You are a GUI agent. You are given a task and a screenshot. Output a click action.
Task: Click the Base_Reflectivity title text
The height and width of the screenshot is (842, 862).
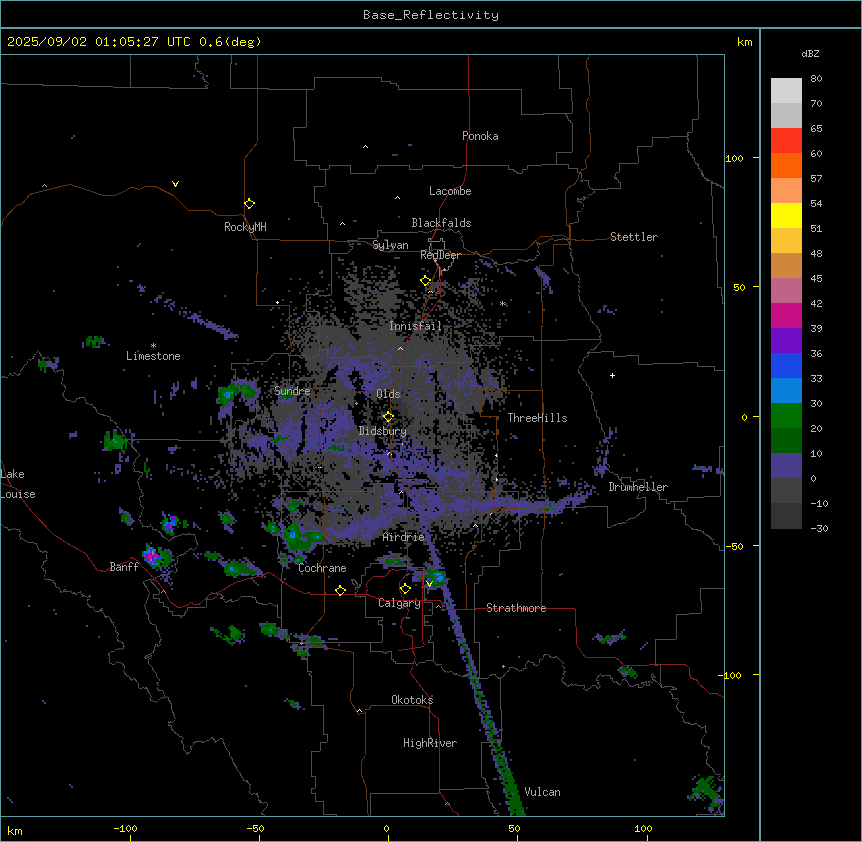431,15
